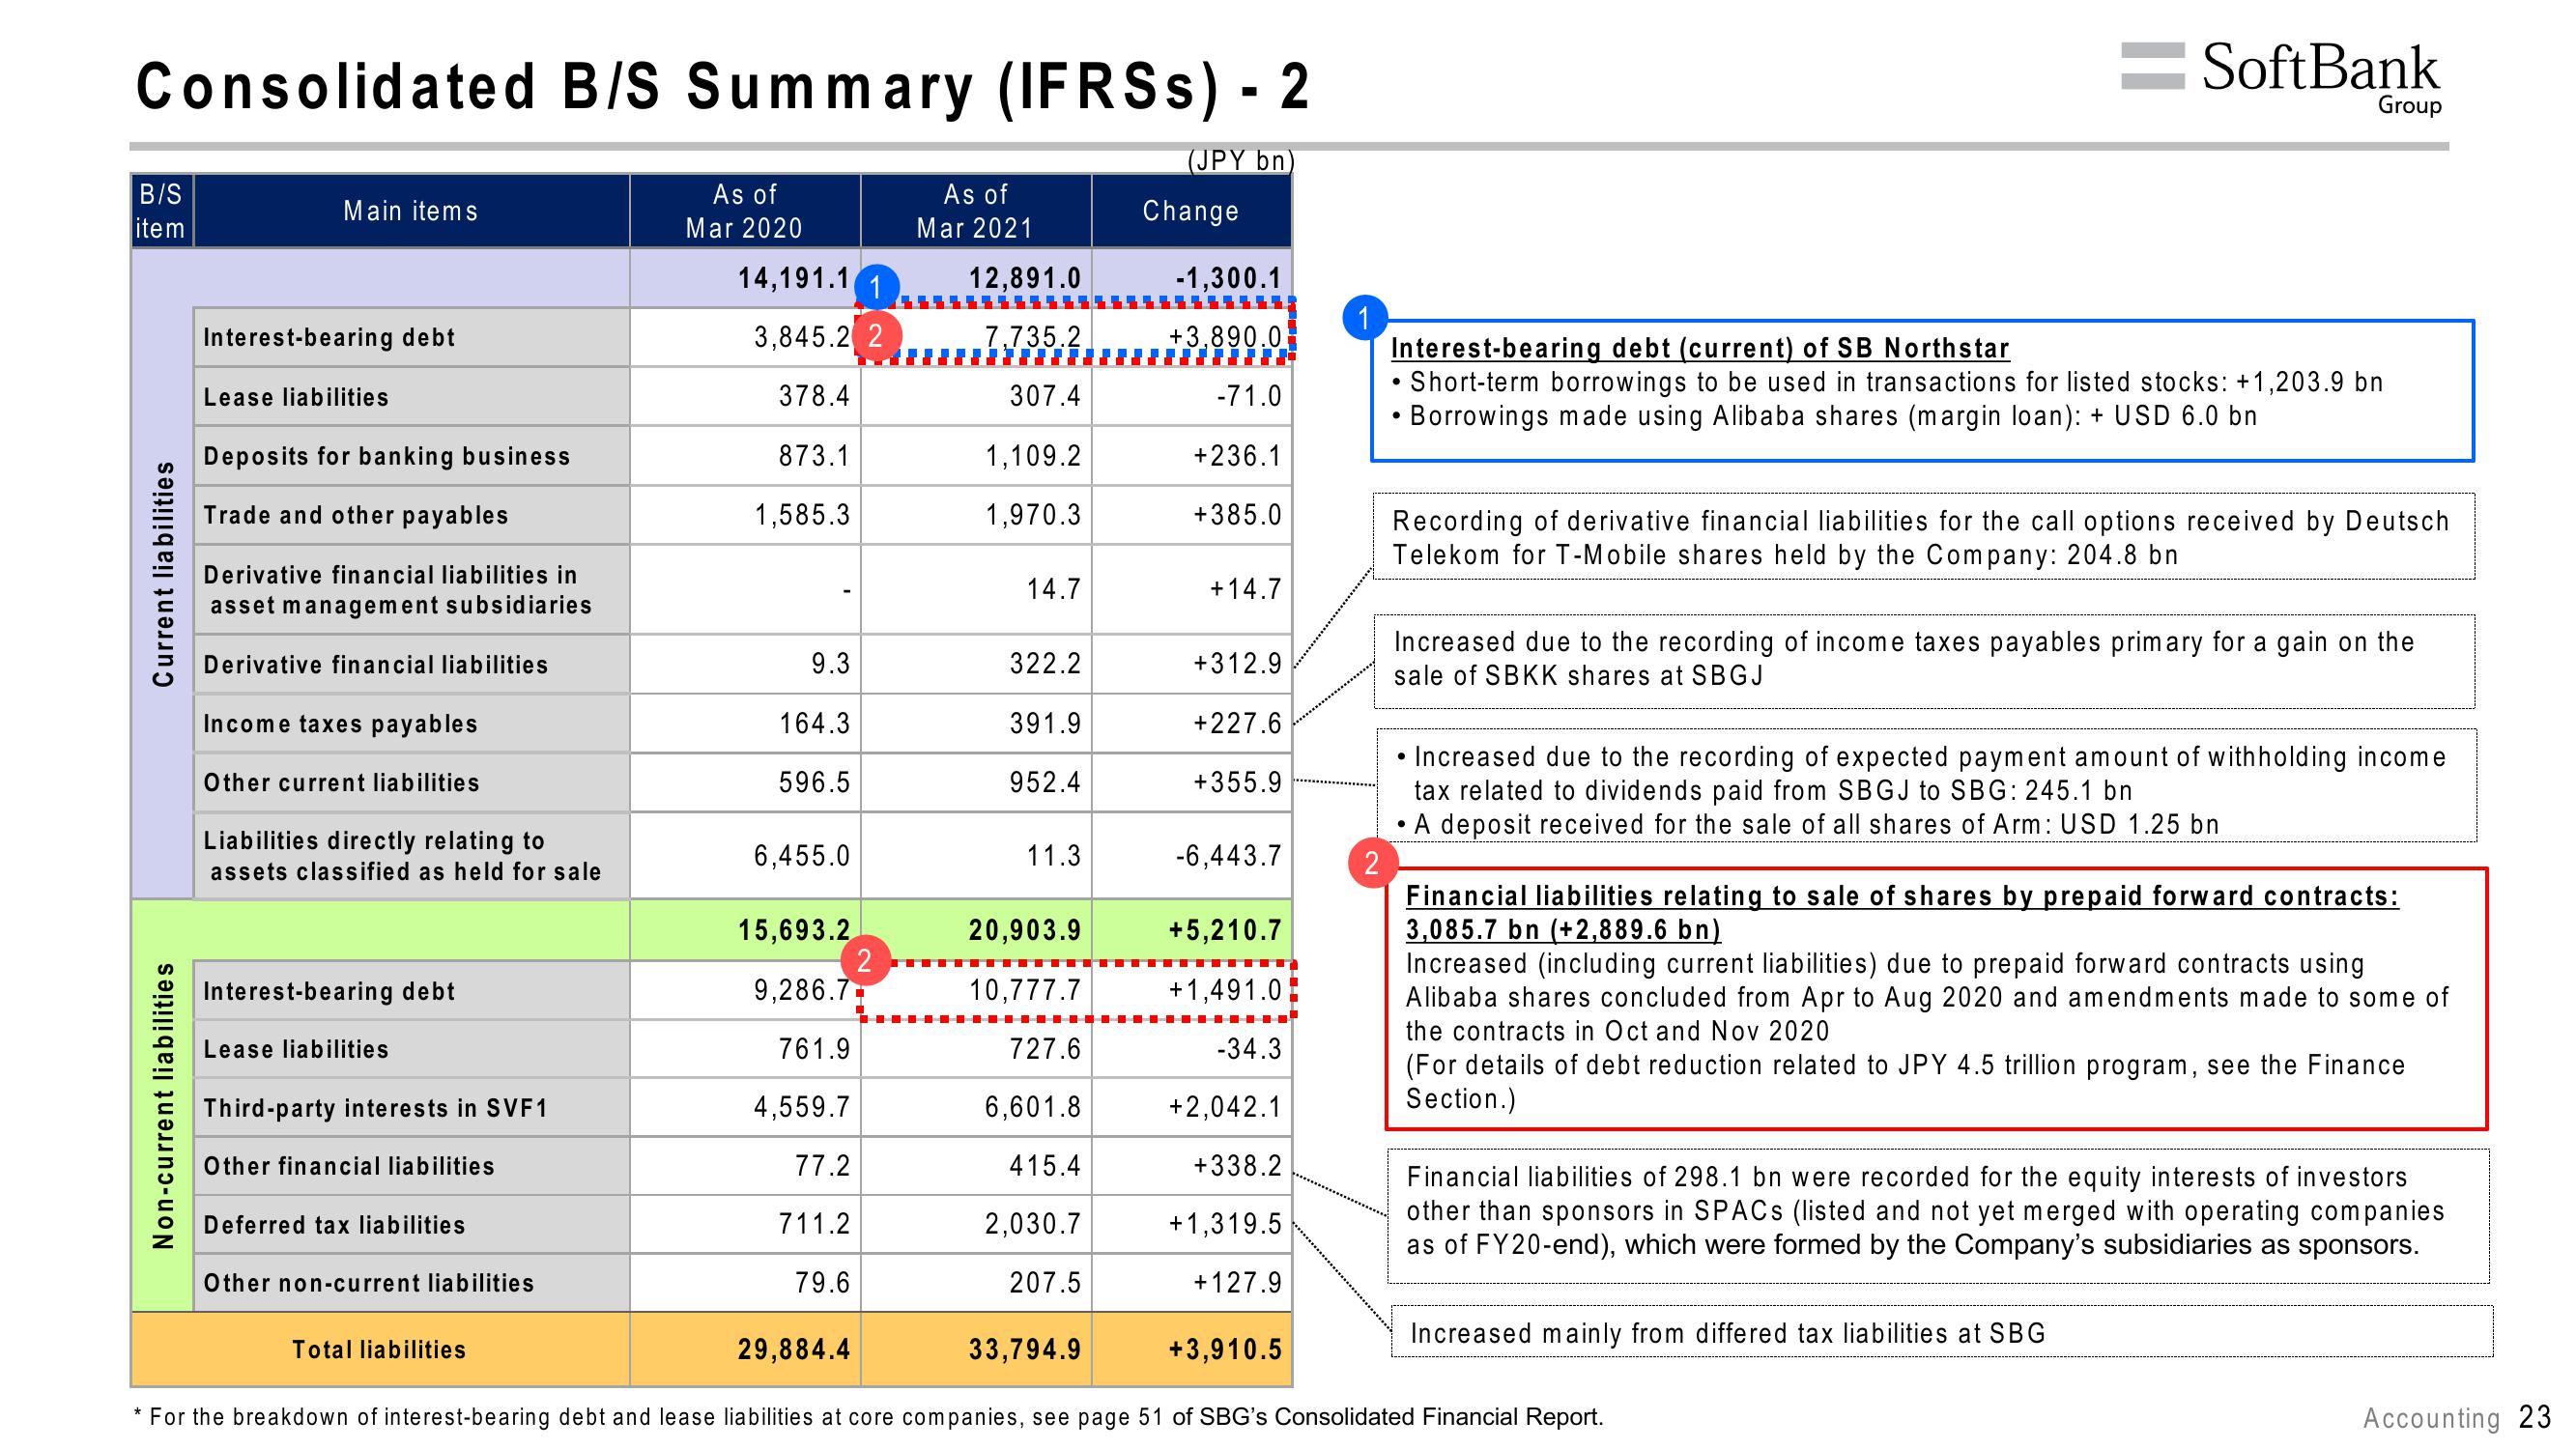This screenshot has height=1449, width=2576.
Task: Click the 'Other non-current liabilities' label
Action: 369,1283
